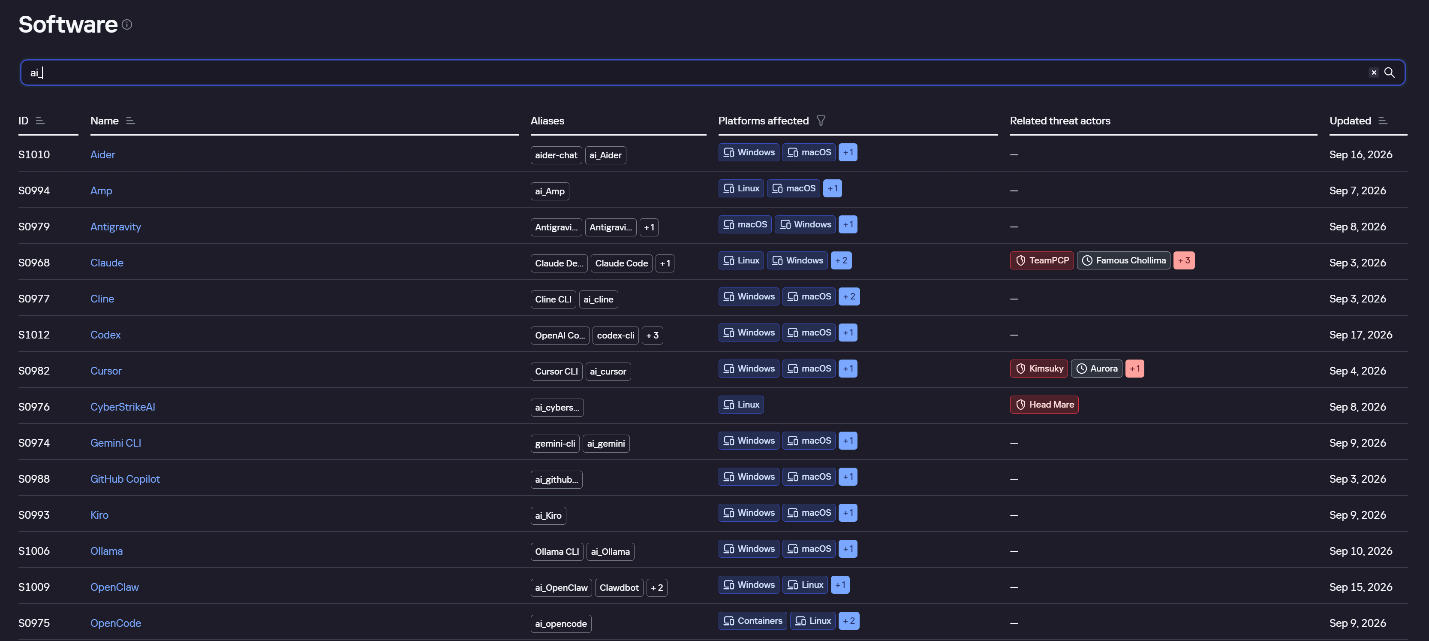The height and width of the screenshot is (641, 1429).
Task: Sort by Name column icon
Action: [x=130, y=121]
